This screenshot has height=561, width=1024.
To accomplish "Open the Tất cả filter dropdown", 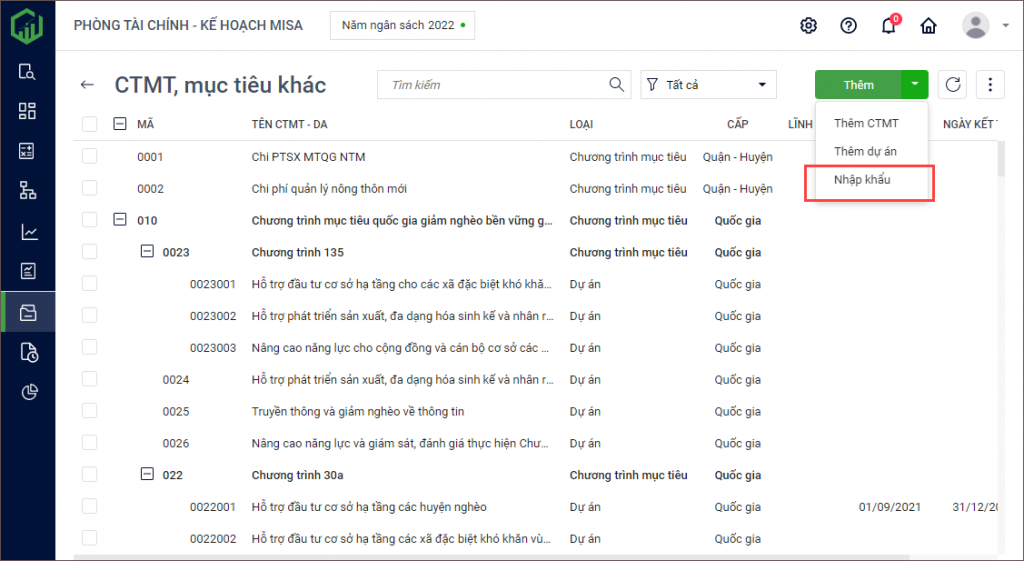I will click(x=708, y=85).
